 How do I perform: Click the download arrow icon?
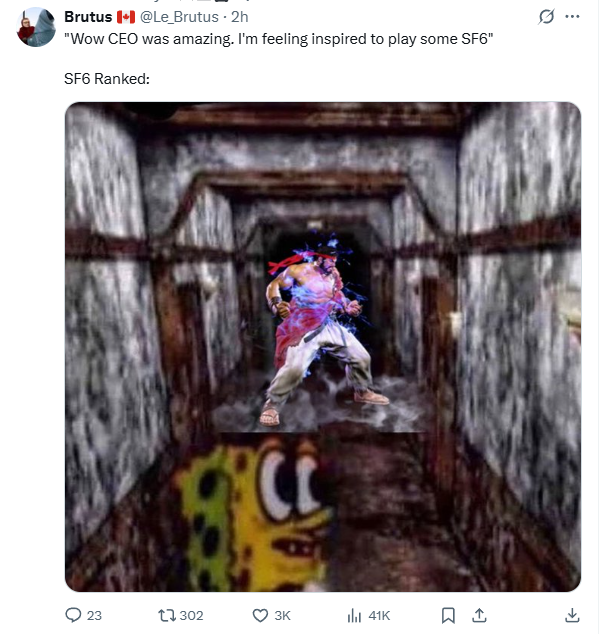coord(572,615)
